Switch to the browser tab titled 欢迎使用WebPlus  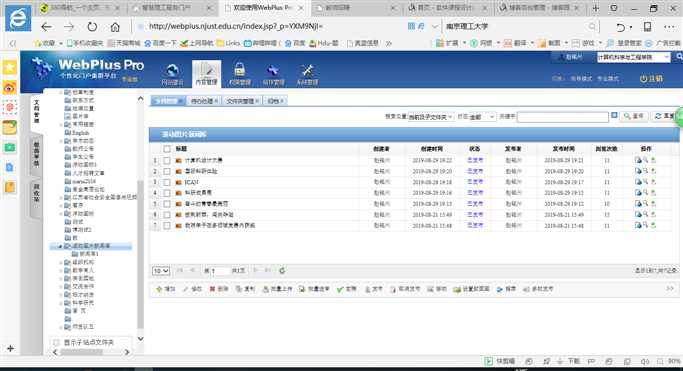point(263,8)
